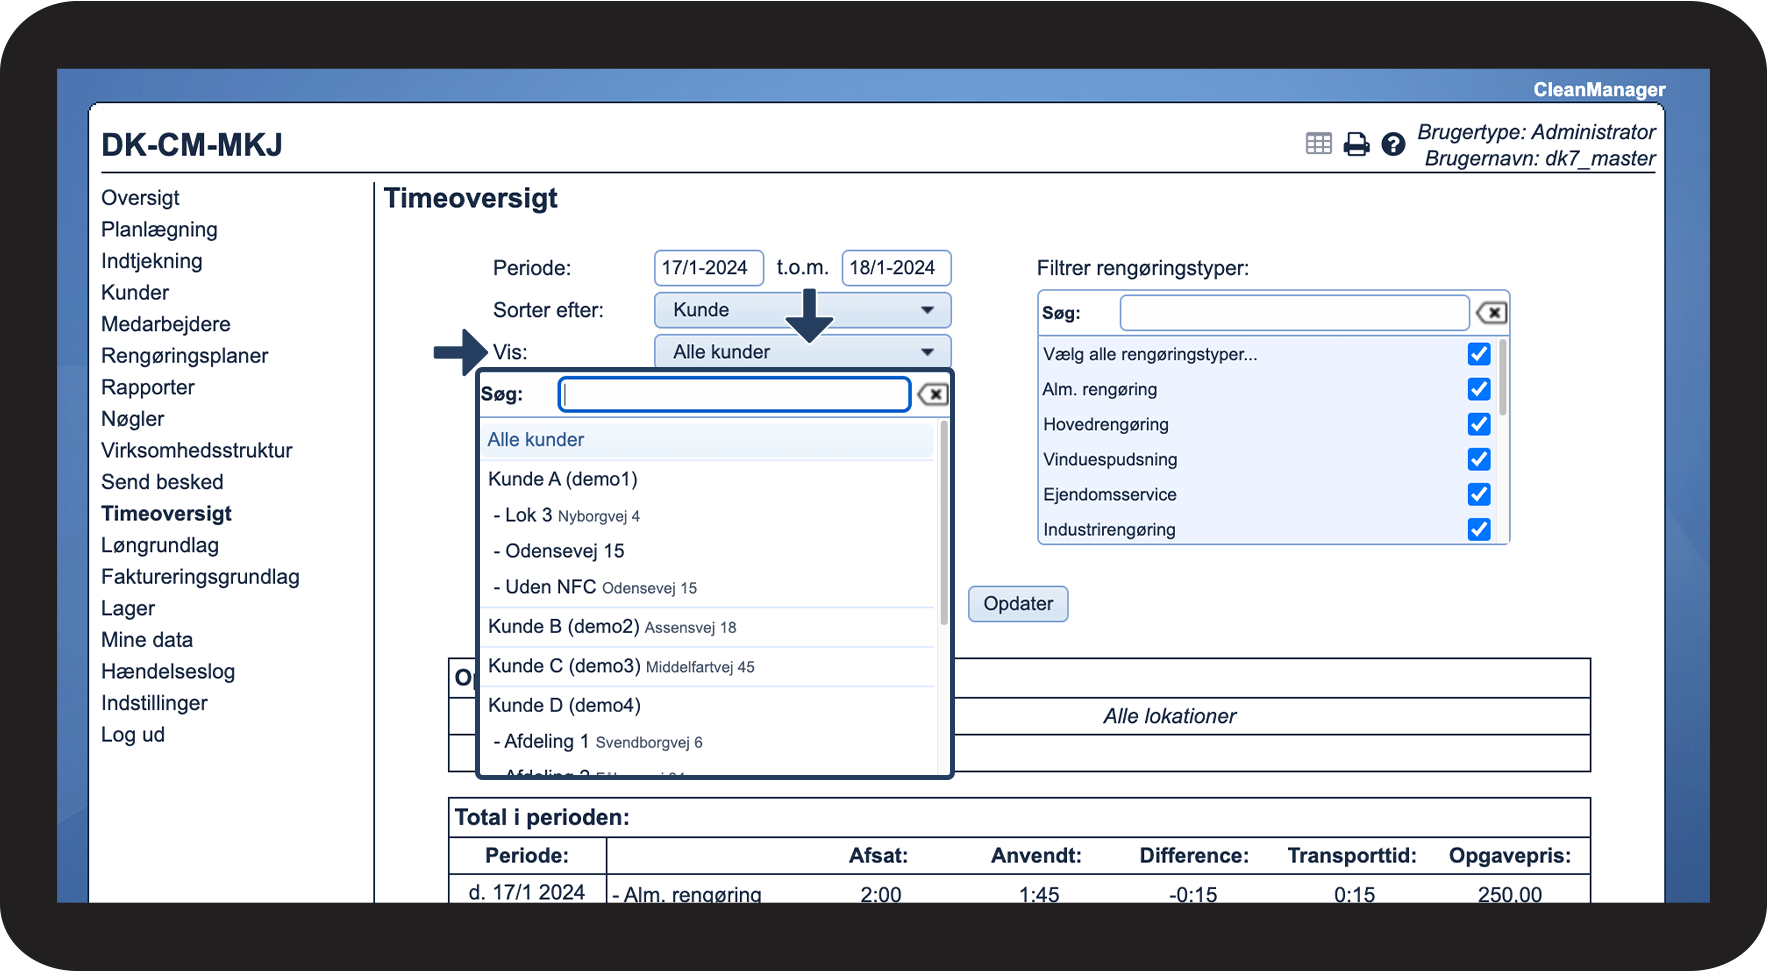View the Hændelseslog

coord(168,672)
